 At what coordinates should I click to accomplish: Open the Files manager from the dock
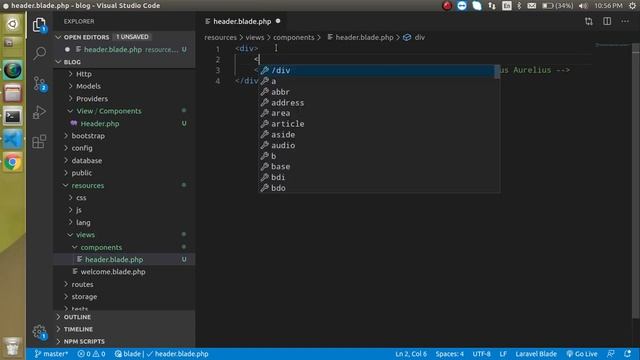click(13, 93)
